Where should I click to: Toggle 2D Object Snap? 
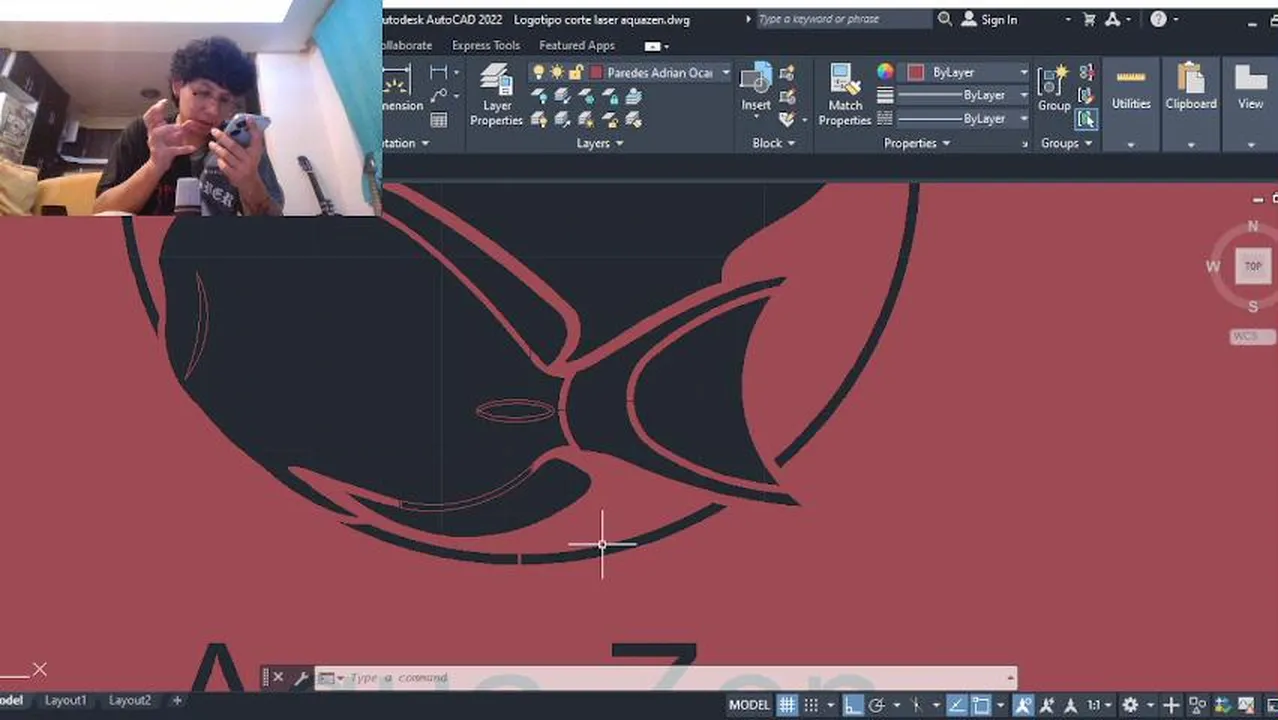click(x=981, y=705)
